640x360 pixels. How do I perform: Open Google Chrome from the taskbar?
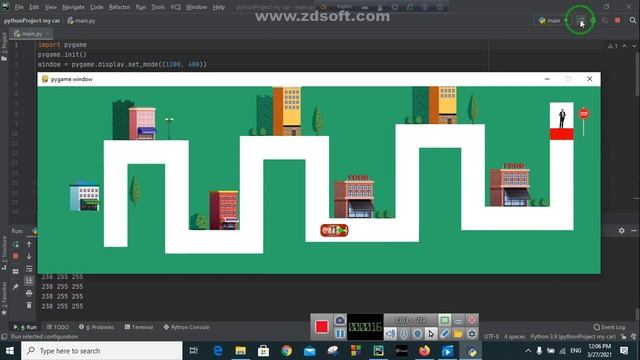pos(287,351)
